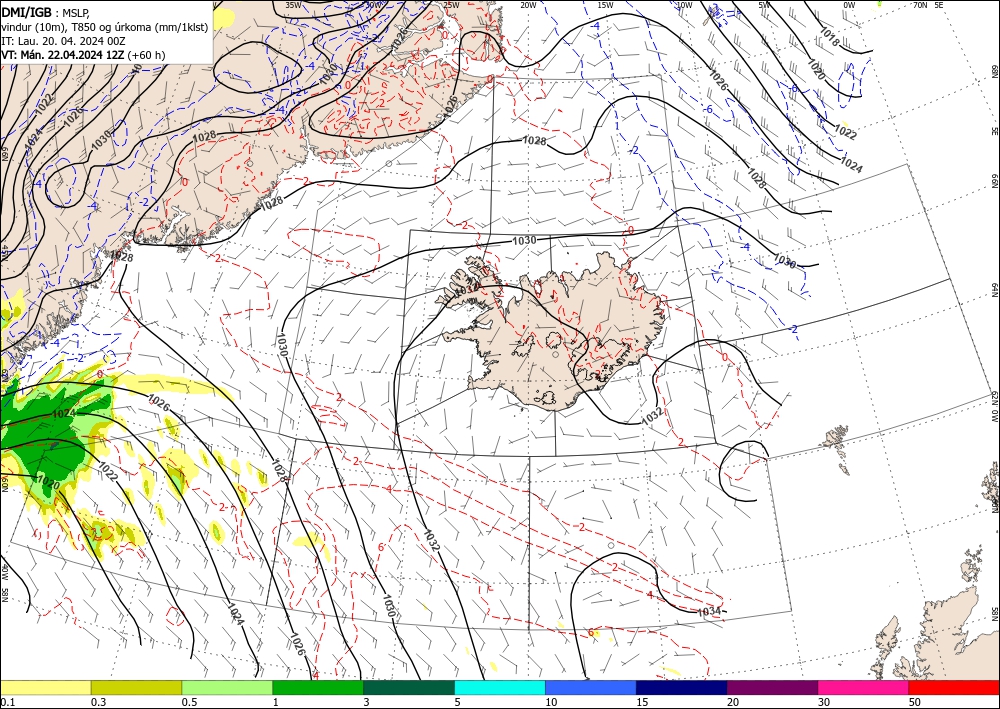Viewport: 1000px width, 709px height.
Task: Click the '0.1' legend value
Action: tap(6, 702)
